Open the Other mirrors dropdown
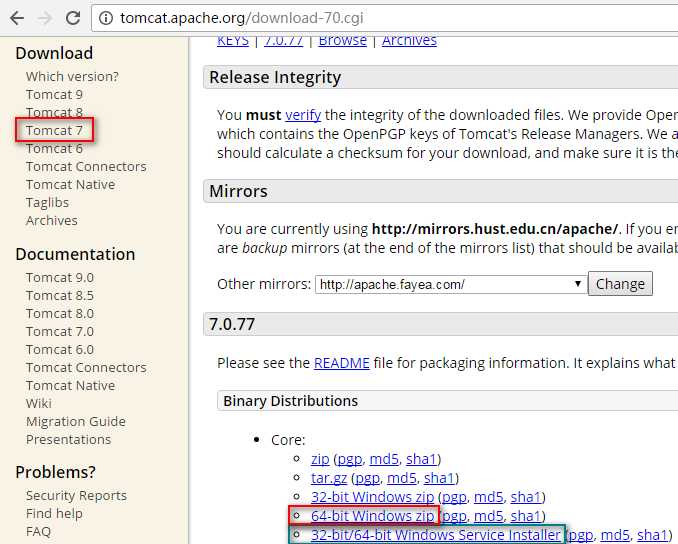The image size is (678, 544). tap(451, 284)
